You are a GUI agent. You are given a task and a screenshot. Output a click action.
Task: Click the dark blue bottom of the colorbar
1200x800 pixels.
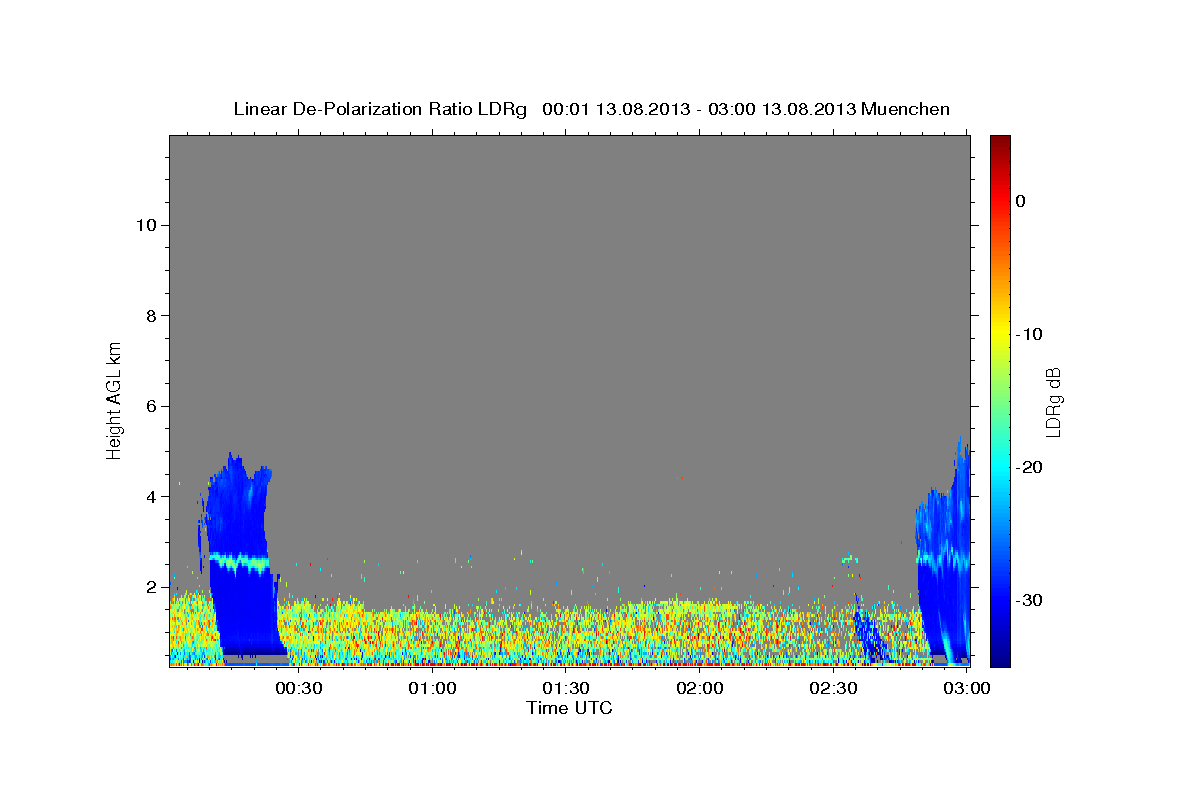[x=1000, y=655]
